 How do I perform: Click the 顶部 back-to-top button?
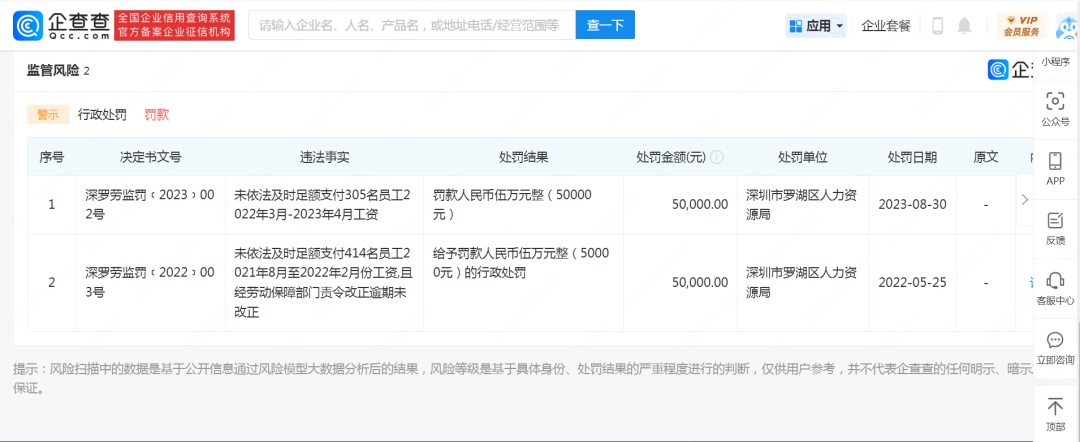[1055, 413]
